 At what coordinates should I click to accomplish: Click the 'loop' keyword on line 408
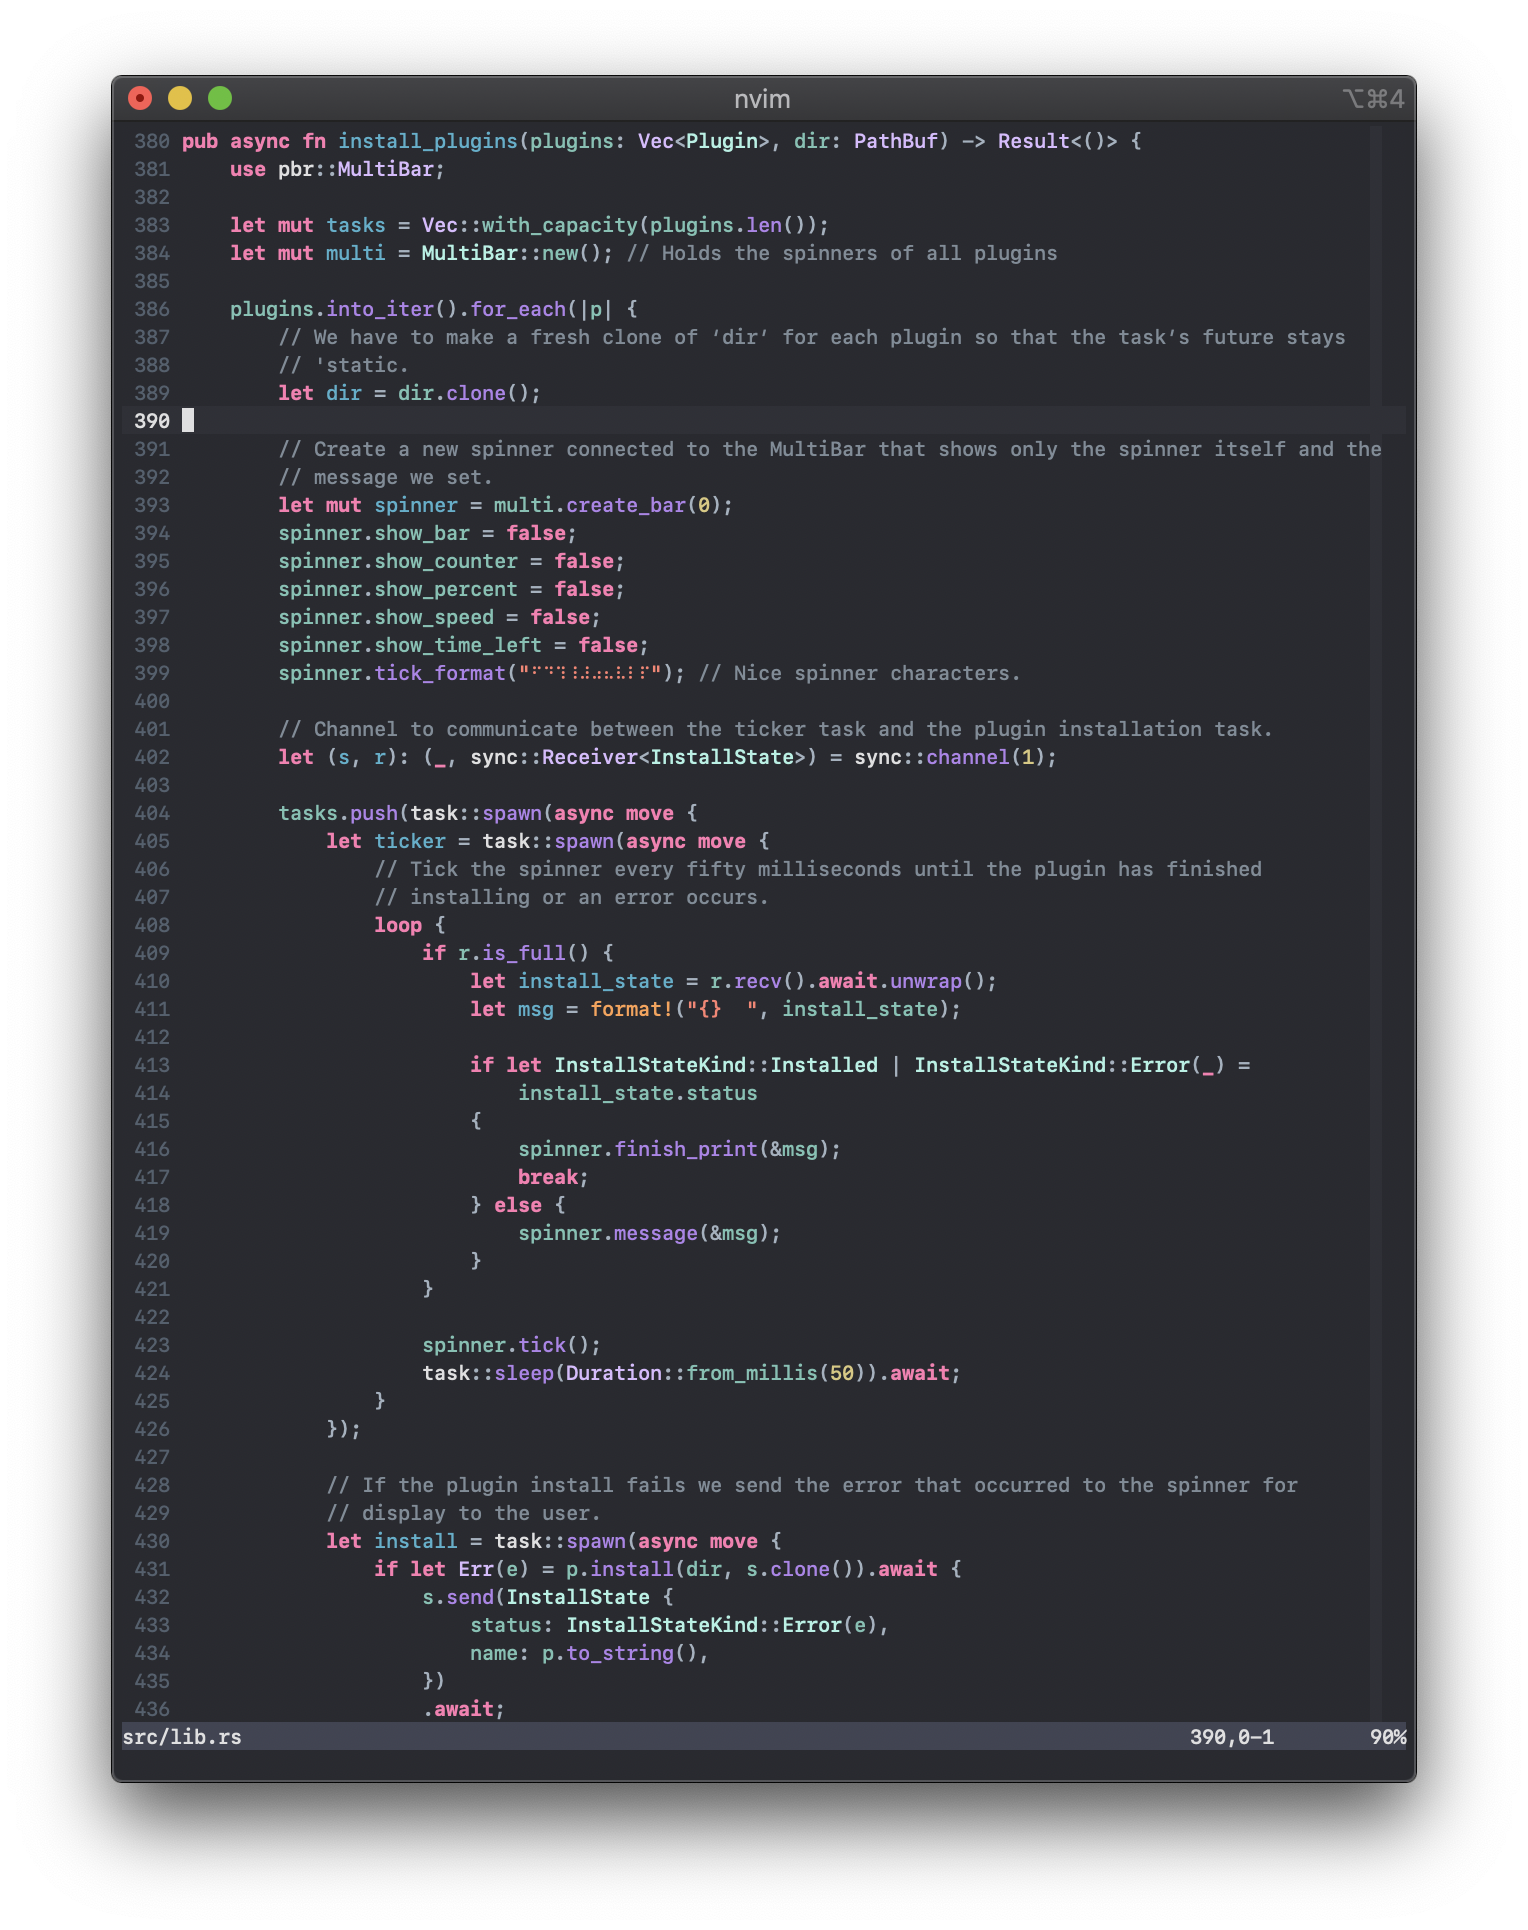398,925
